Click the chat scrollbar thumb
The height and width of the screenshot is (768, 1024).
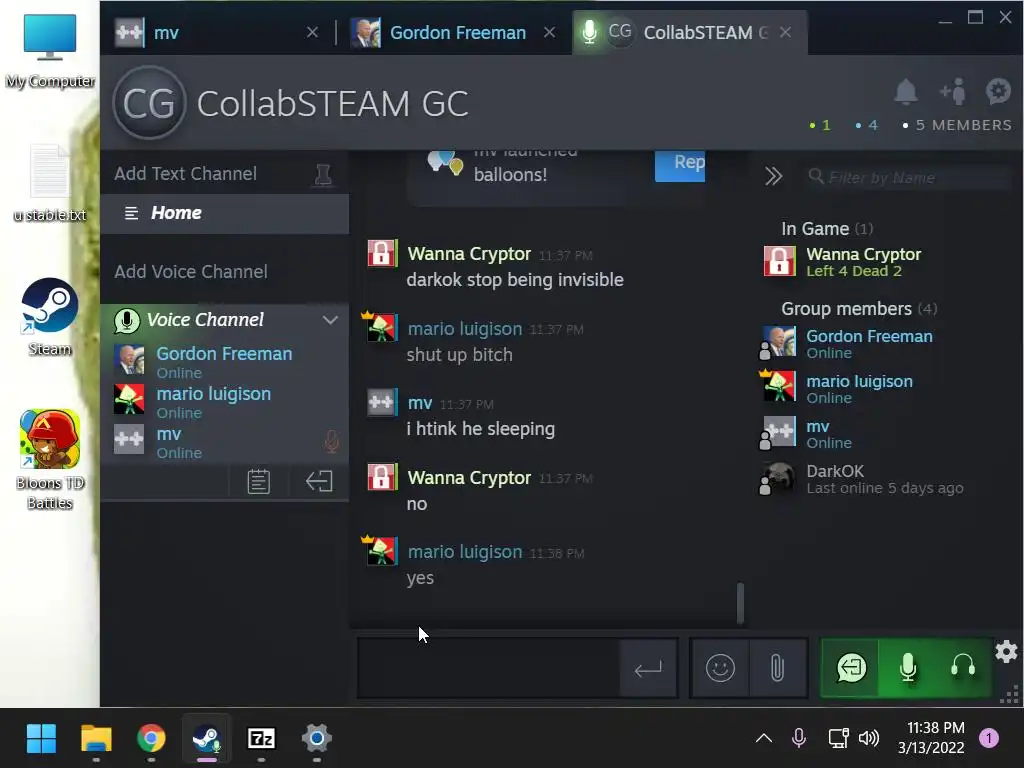[740, 602]
